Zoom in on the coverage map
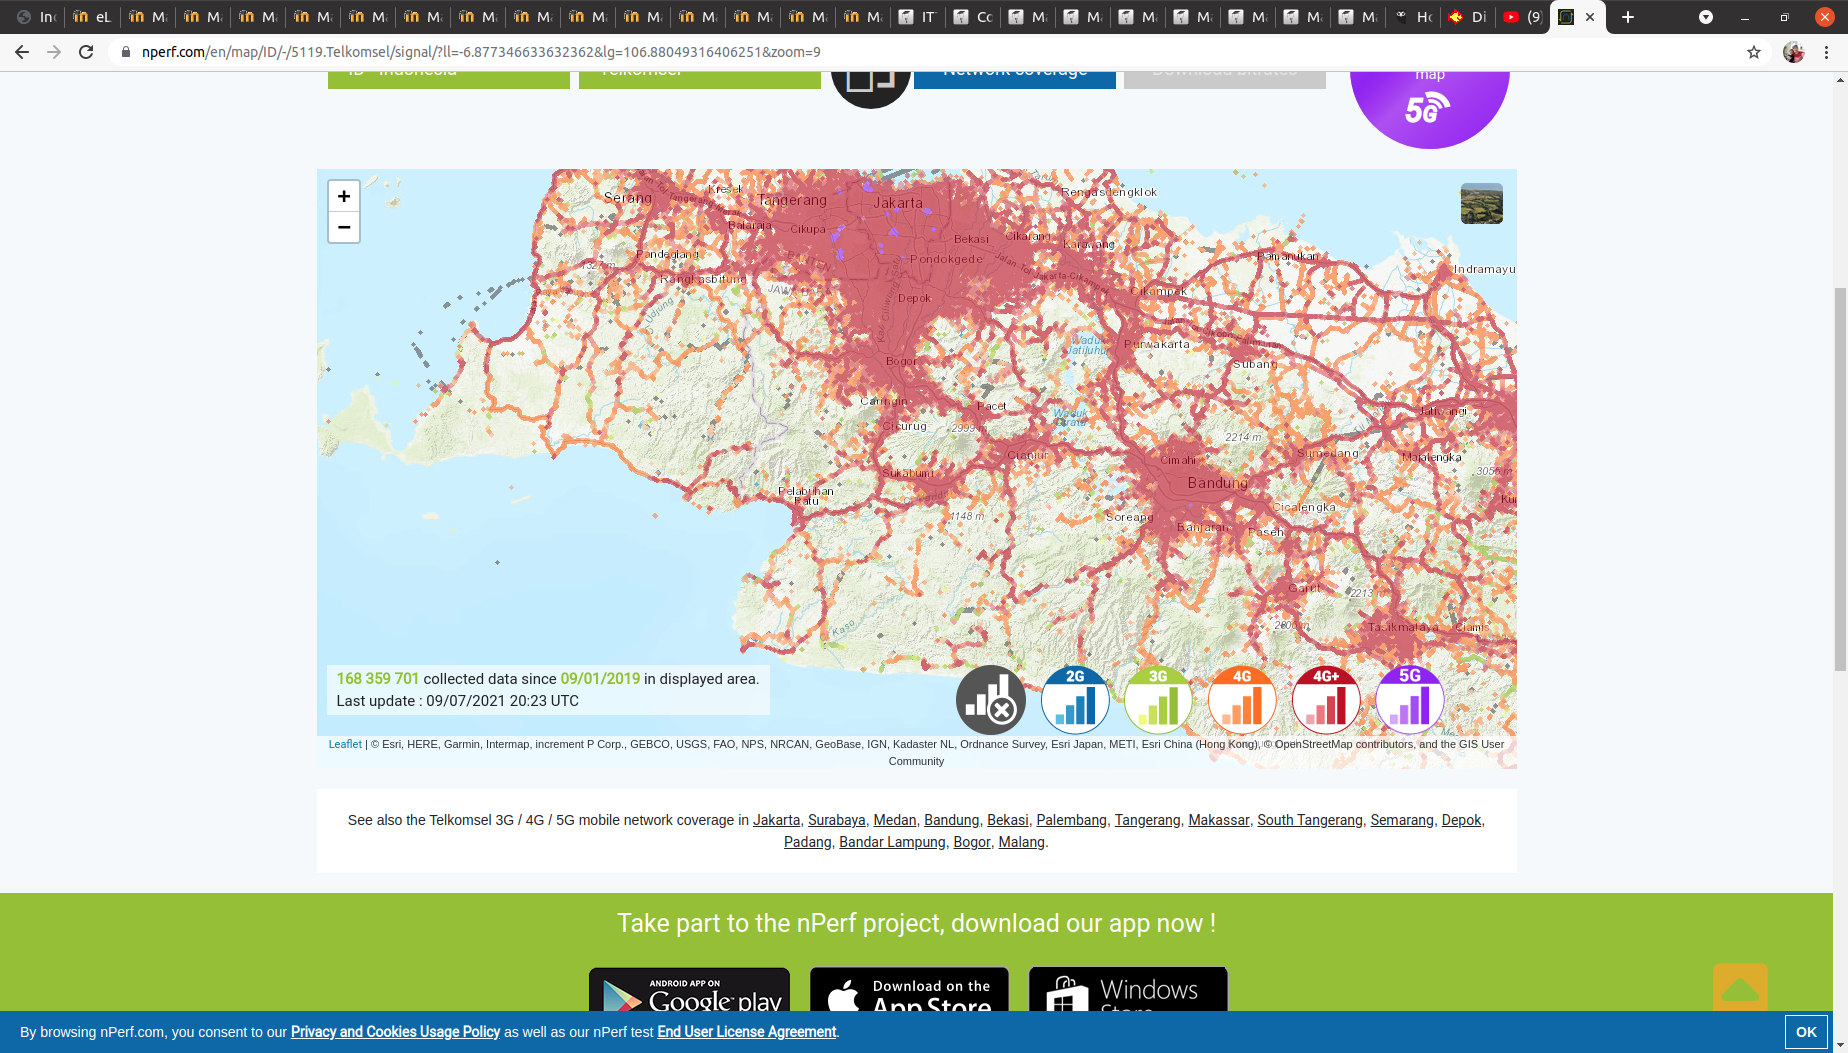Viewport: 1848px width, 1053px height. pos(344,196)
